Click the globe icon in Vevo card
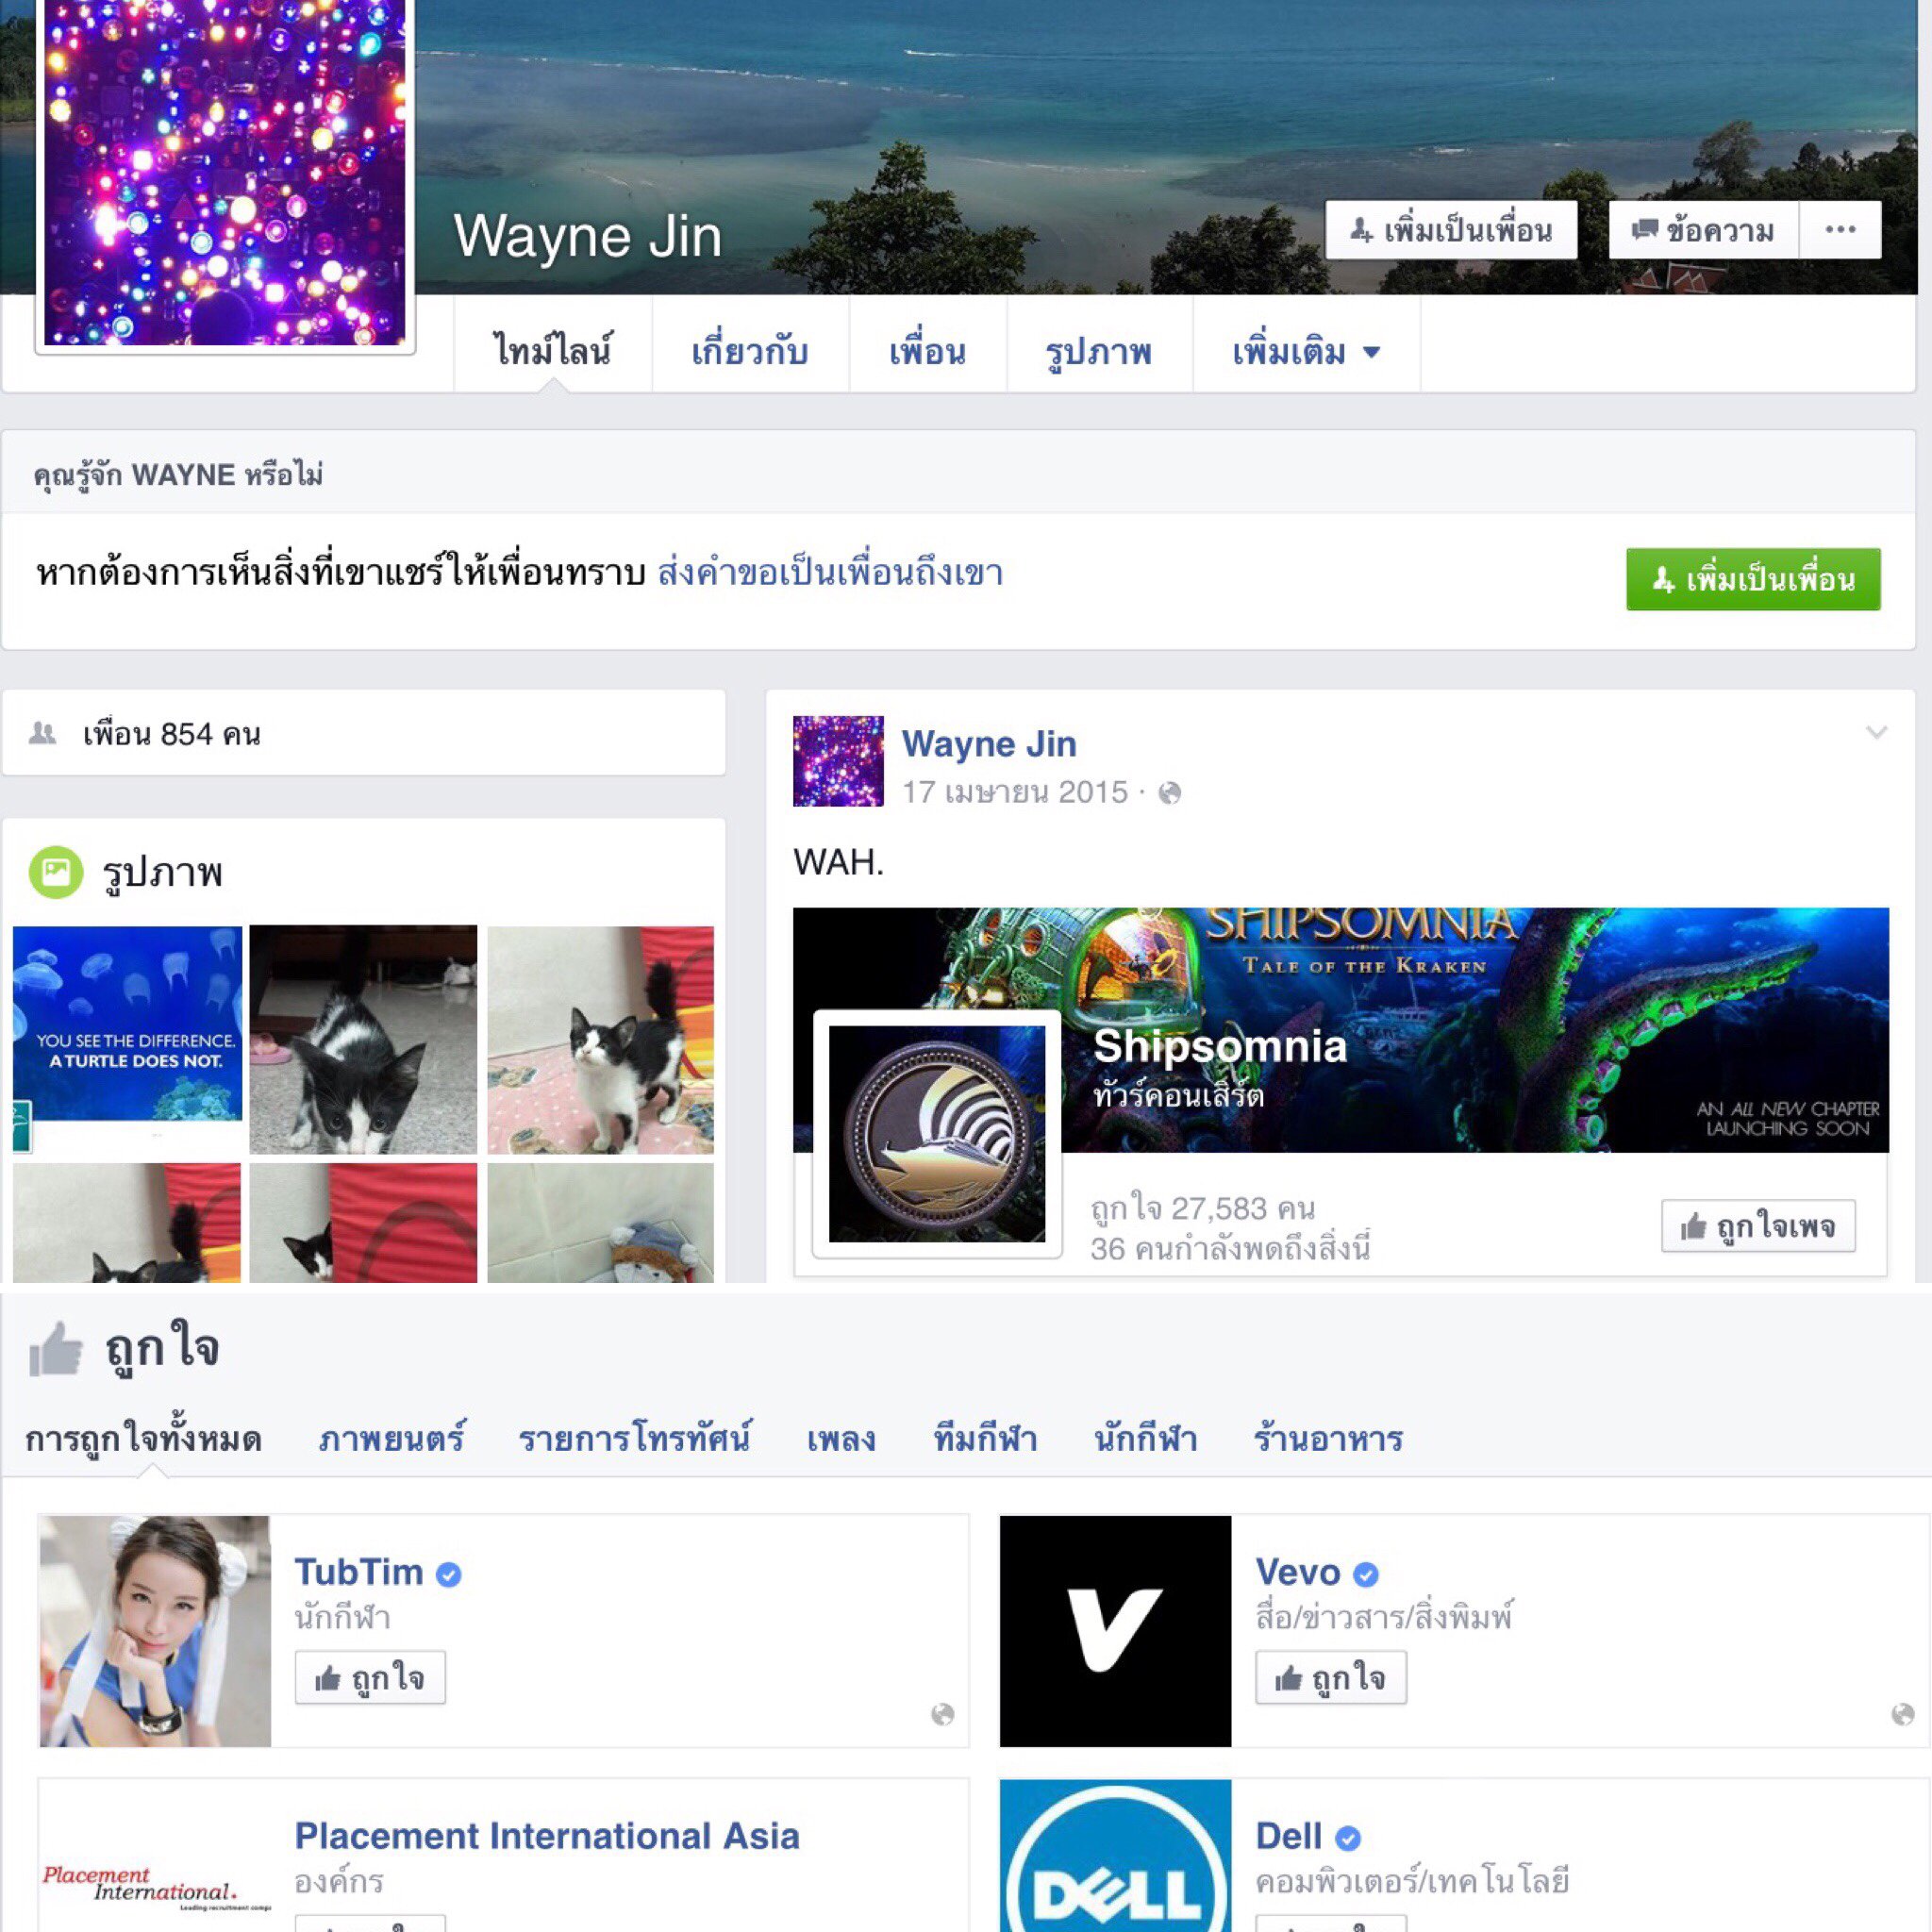 [x=1903, y=1715]
